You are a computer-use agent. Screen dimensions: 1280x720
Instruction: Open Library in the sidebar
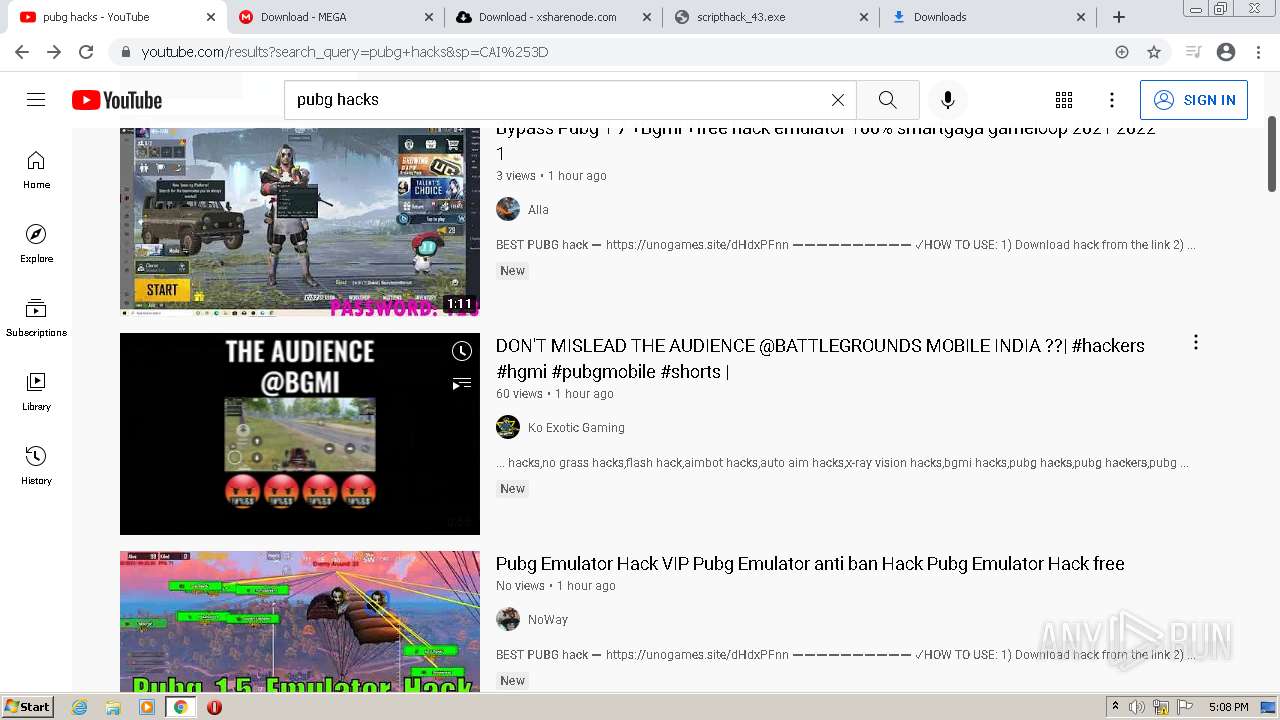click(x=36, y=392)
